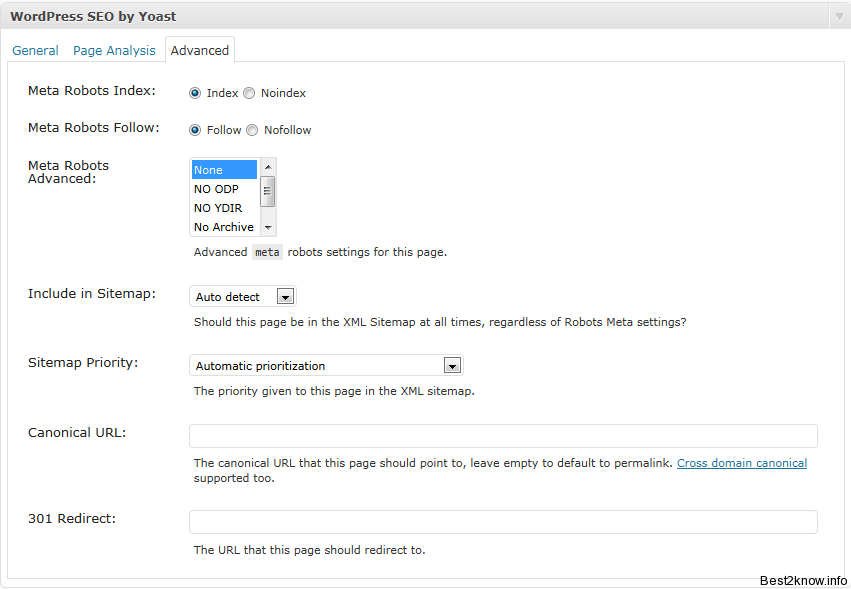The image size is (851, 589).
Task: Collapse the WordPress SEO panel arrow
Action: tap(840, 17)
